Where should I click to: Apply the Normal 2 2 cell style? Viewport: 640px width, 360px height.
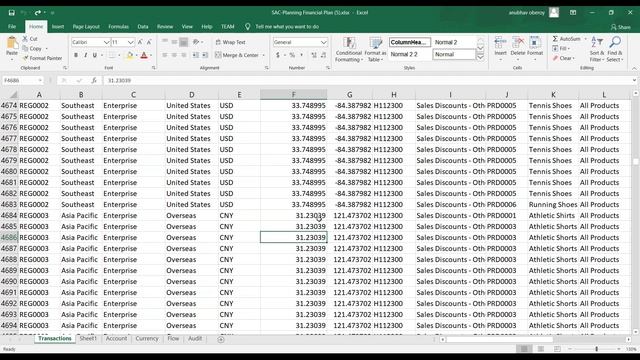[x=409, y=54]
